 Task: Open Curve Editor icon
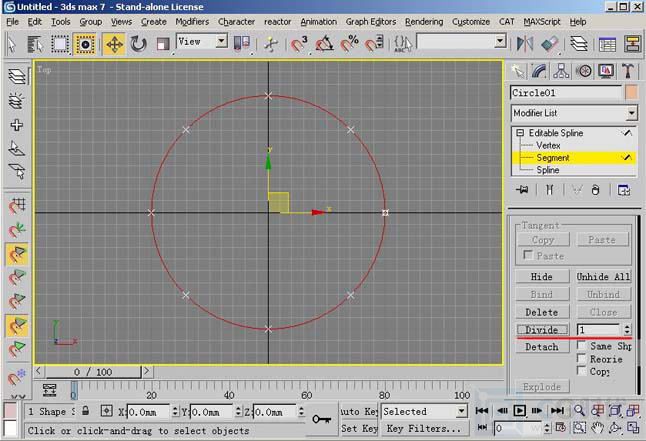(x=607, y=44)
